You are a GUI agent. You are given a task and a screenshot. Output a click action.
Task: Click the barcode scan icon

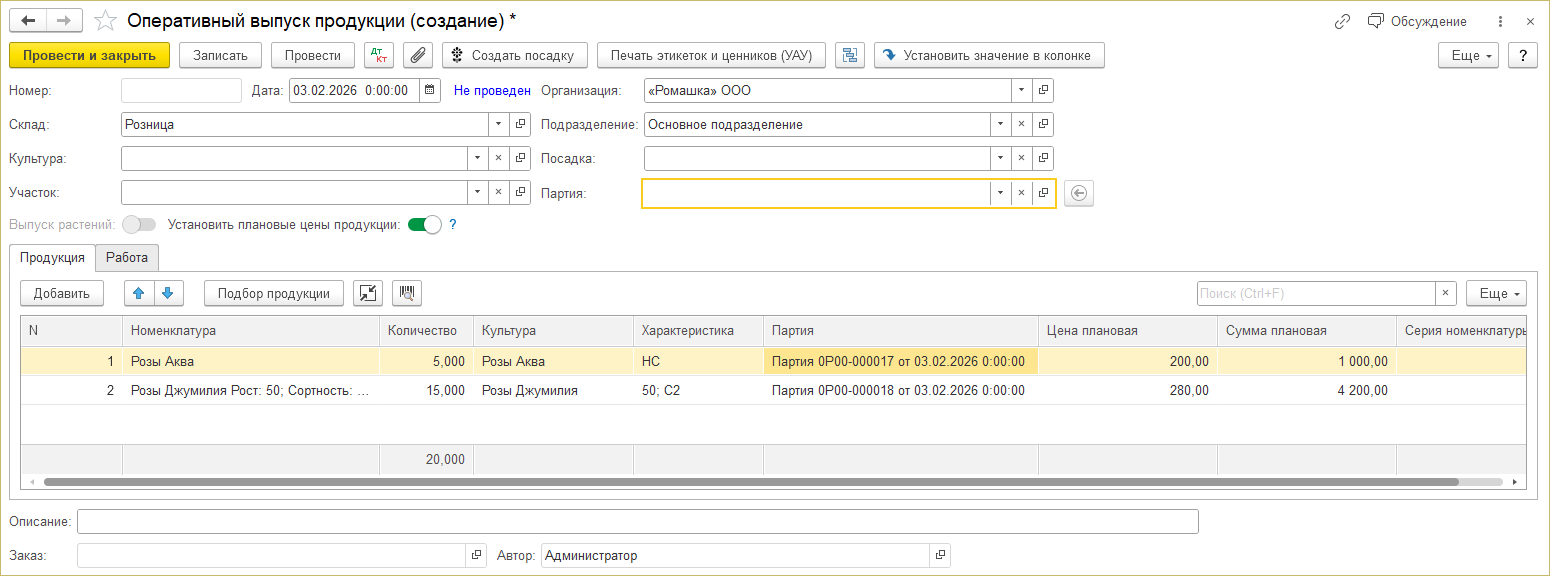click(407, 293)
